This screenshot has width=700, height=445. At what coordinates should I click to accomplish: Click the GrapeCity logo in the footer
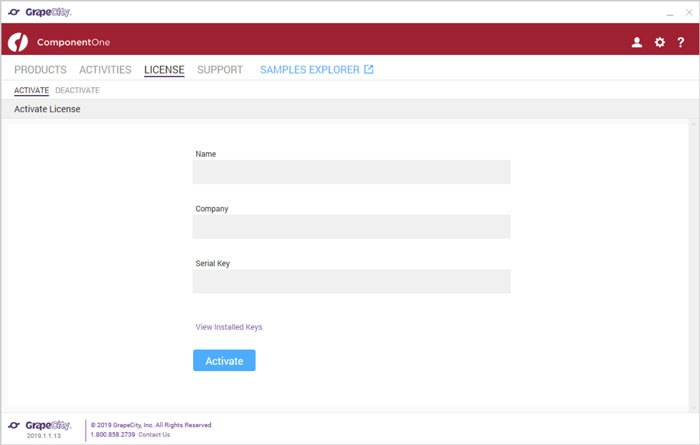40,425
